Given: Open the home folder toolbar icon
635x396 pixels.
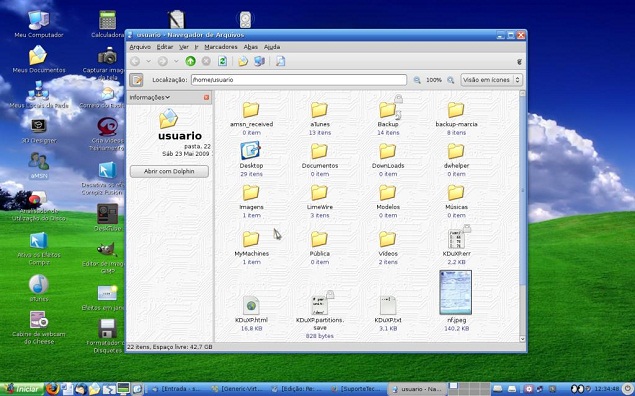Looking at the screenshot, I should (243, 61).
